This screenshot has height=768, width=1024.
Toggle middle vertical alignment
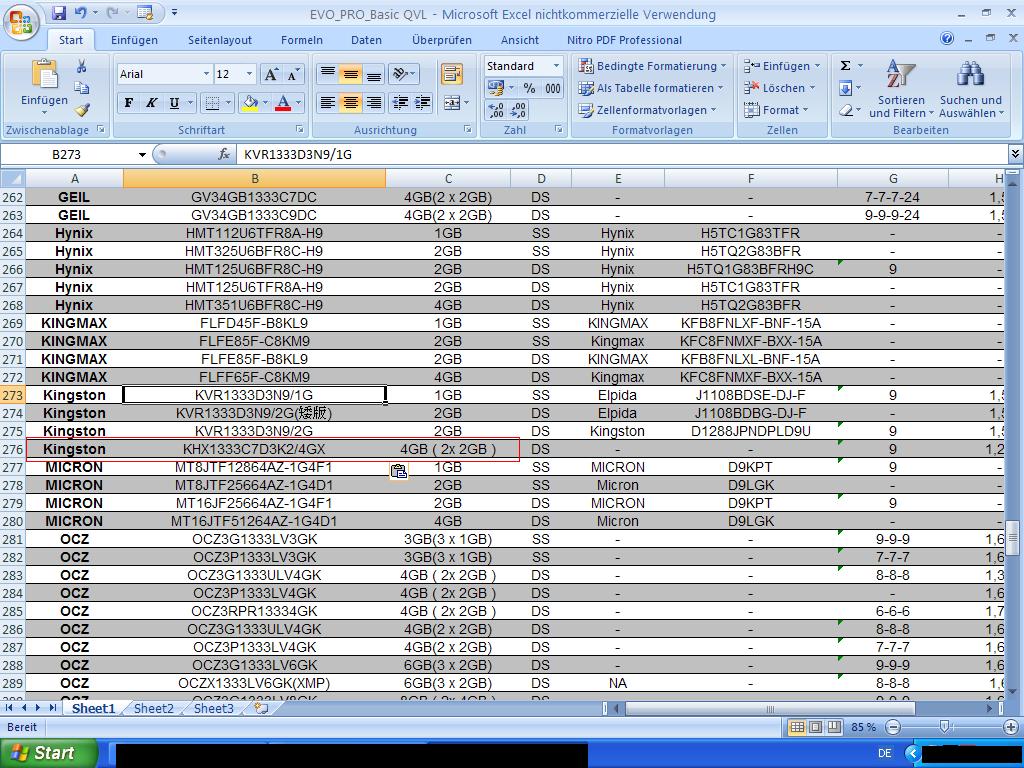pos(351,74)
